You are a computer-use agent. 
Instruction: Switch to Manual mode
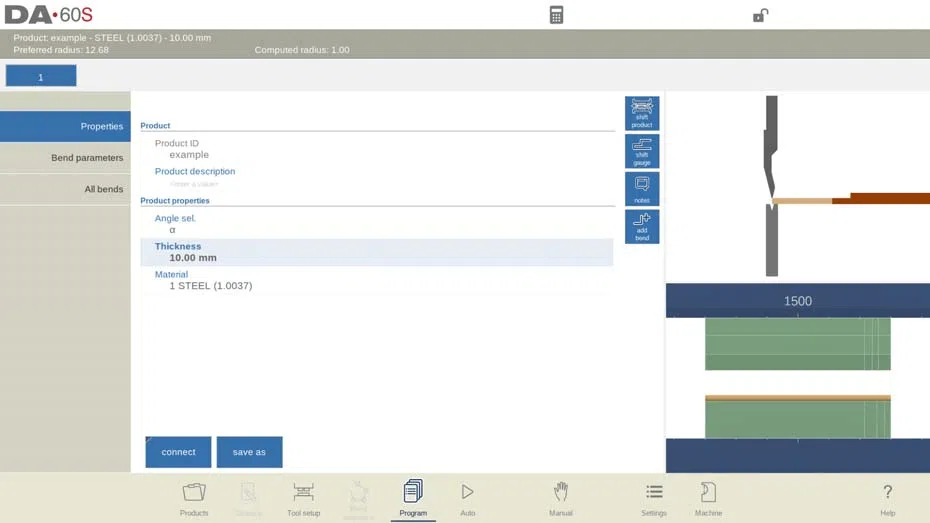(560, 499)
